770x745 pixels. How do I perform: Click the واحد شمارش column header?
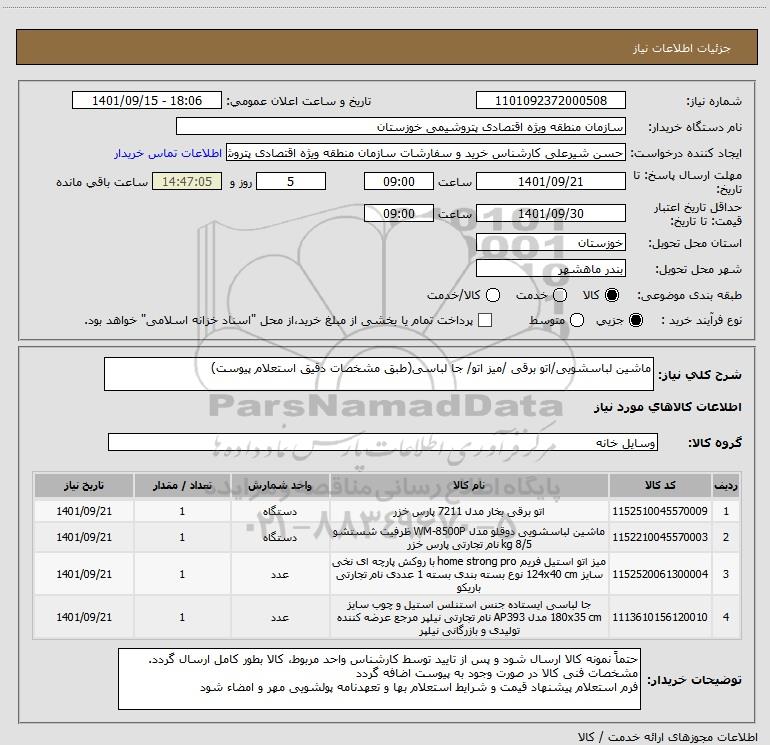pyautogui.click(x=280, y=486)
